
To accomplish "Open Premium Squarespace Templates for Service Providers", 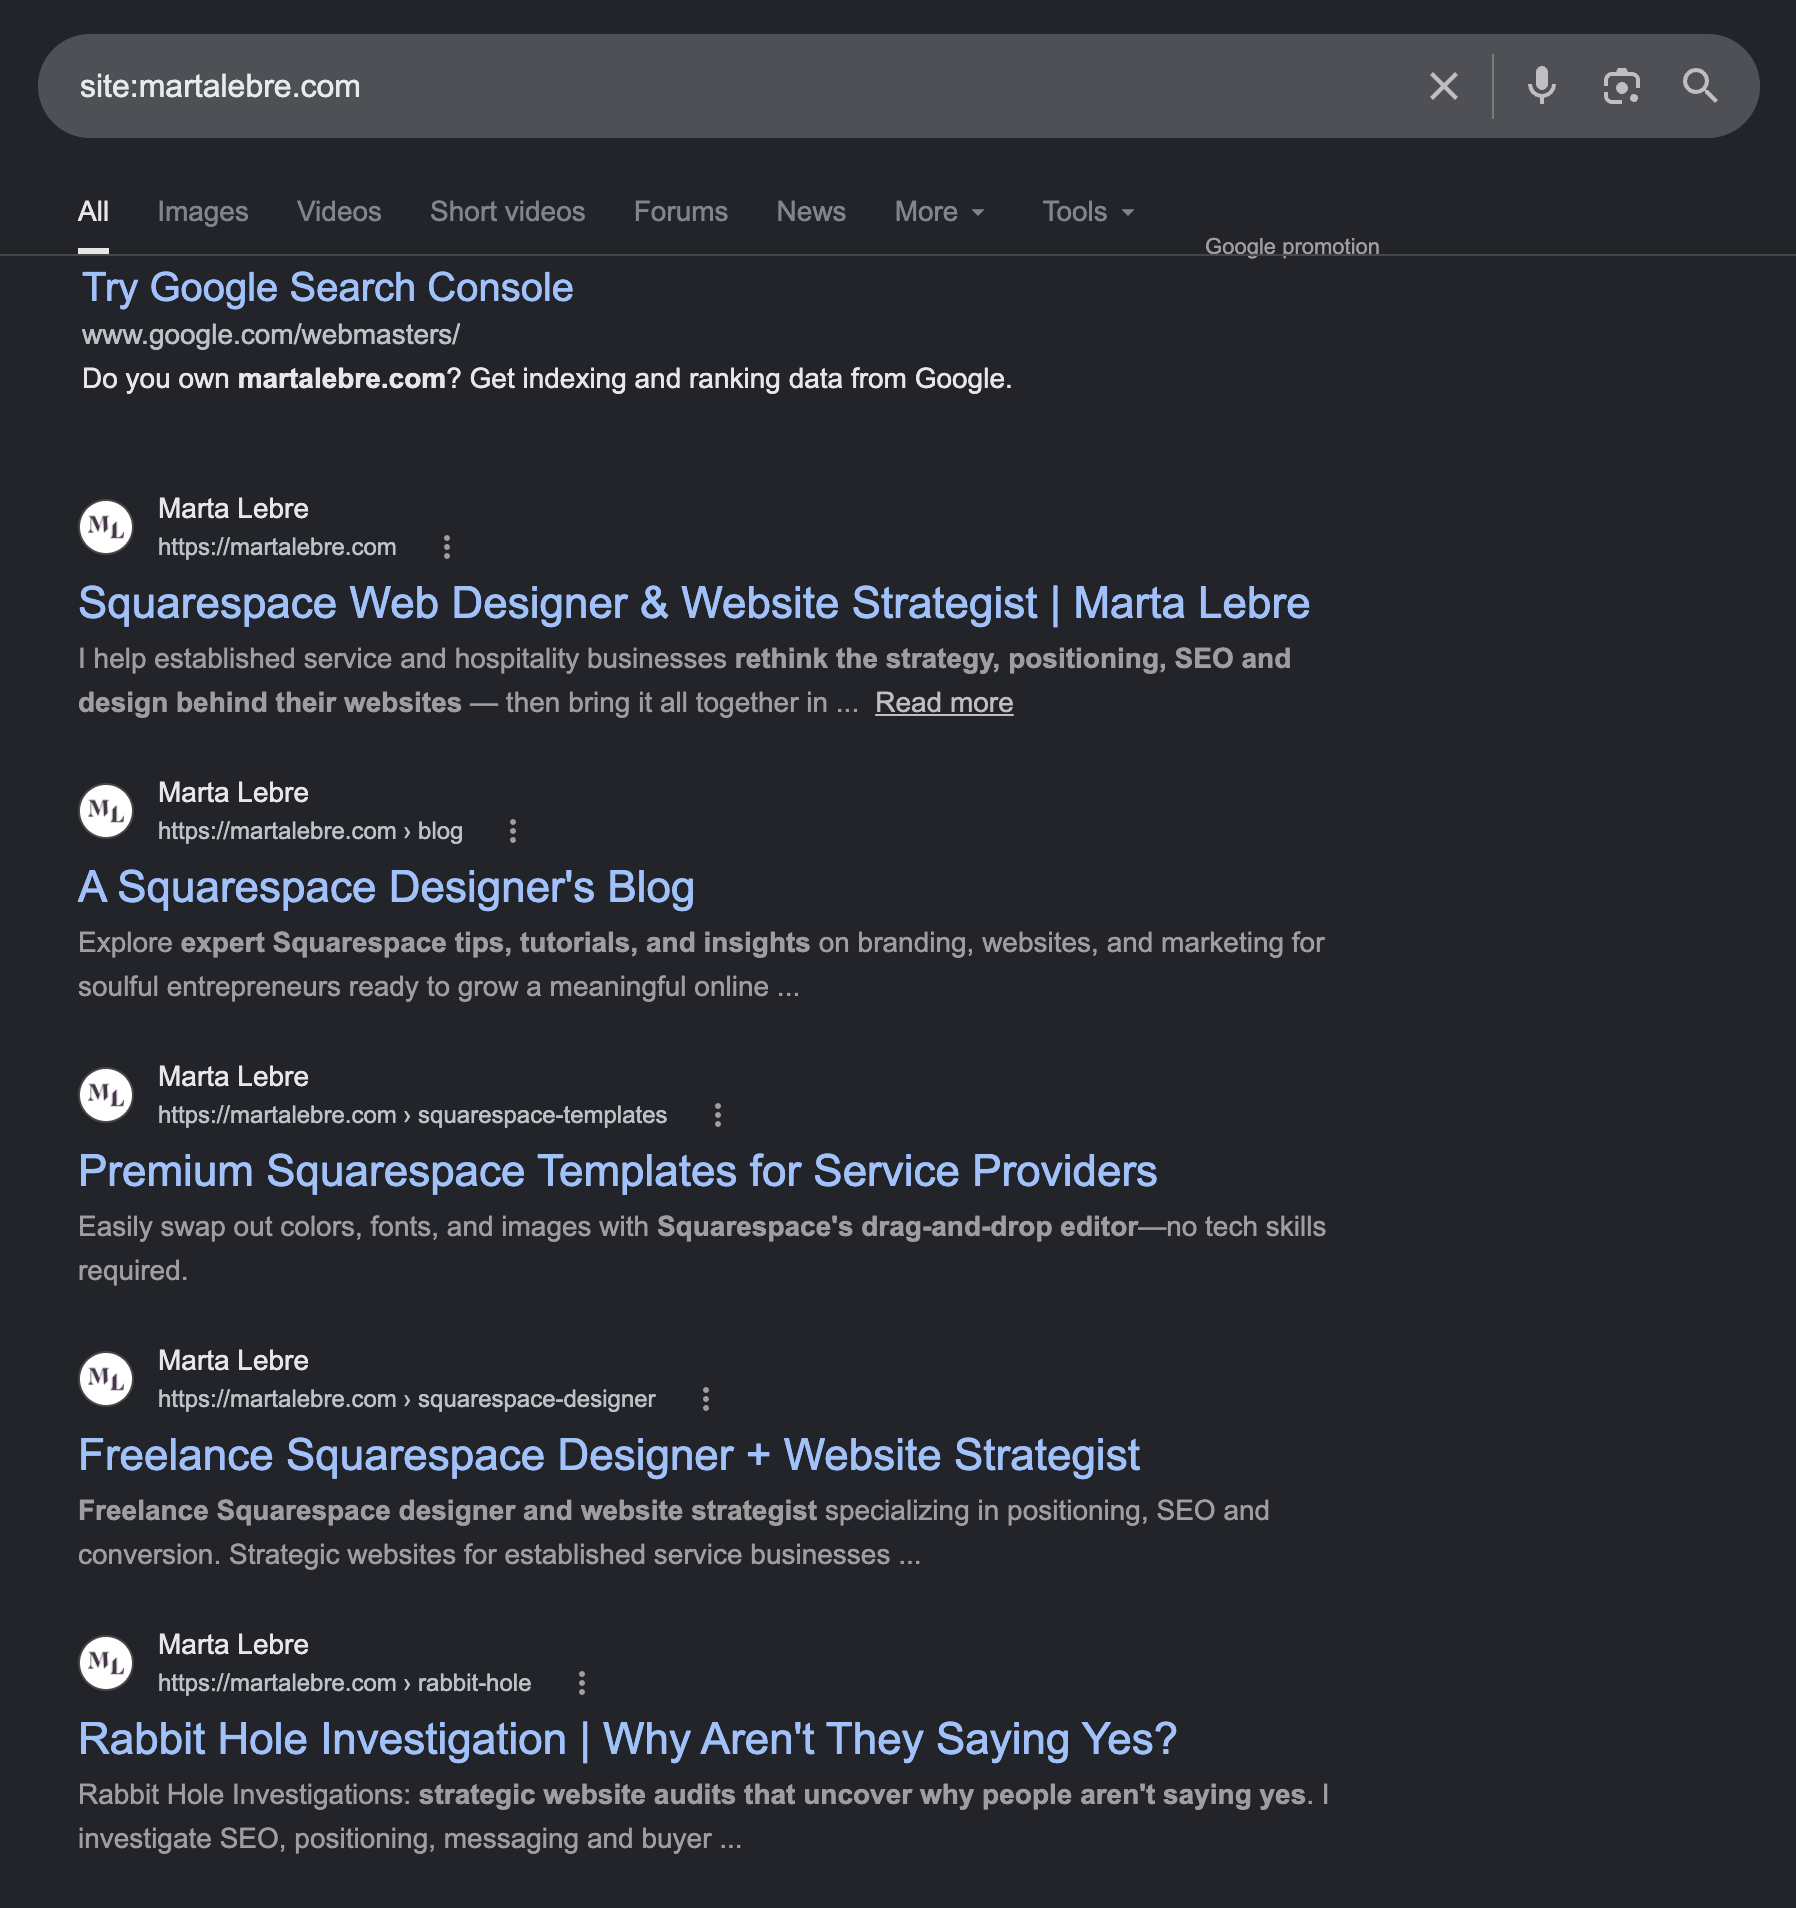I will [x=618, y=1172].
